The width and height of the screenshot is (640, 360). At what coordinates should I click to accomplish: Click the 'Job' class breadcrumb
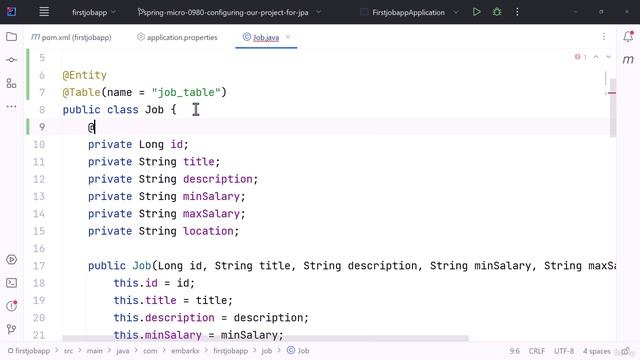pyautogui.click(x=298, y=351)
